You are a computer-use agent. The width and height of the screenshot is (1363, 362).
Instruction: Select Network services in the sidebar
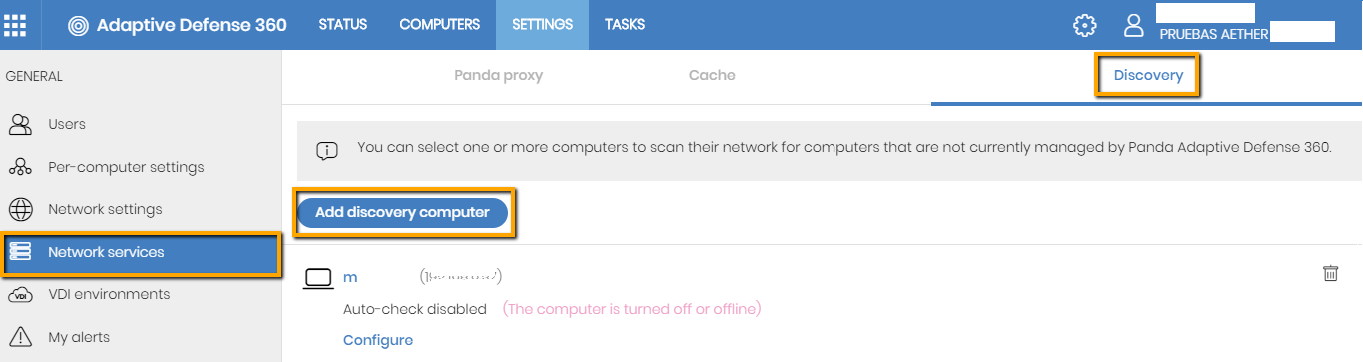coord(140,253)
